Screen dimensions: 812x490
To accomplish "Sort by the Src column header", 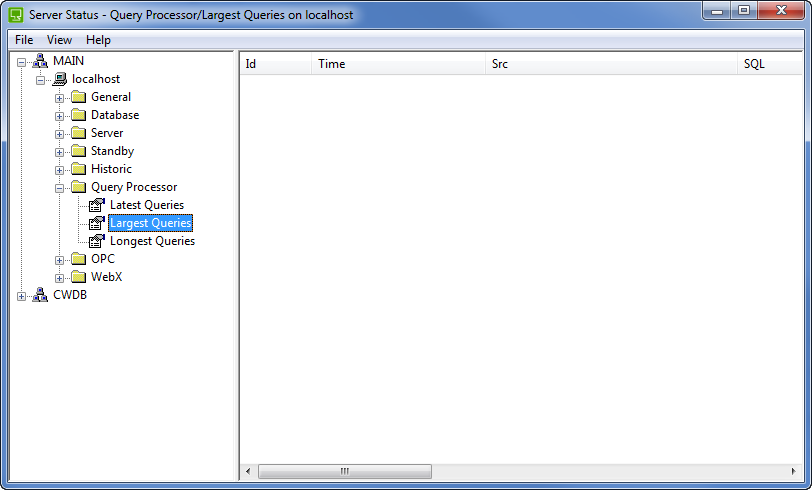I will point(611,64).
